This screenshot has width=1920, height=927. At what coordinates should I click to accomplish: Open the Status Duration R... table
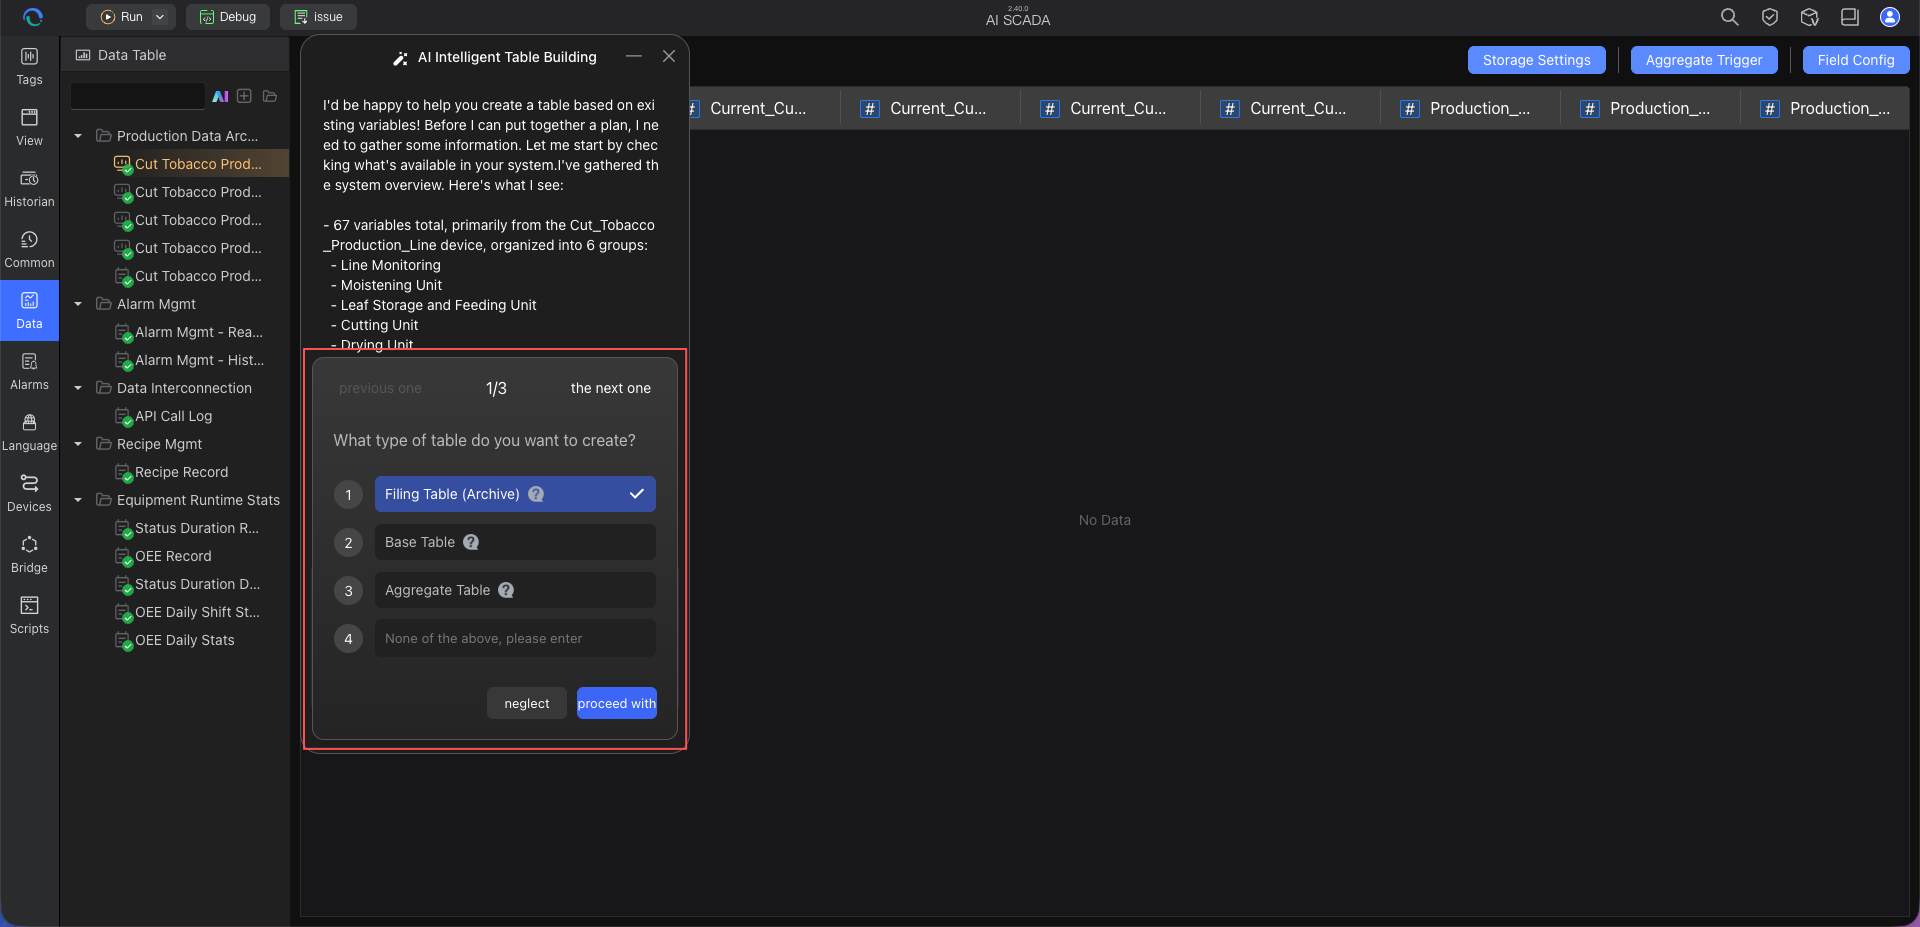[186, 528]
